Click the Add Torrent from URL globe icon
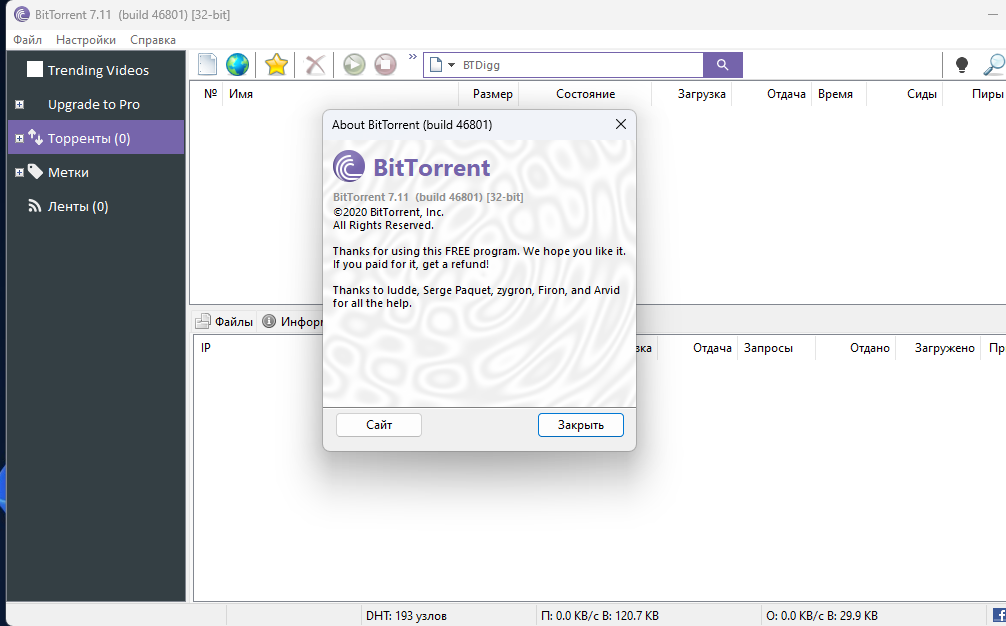 (237, 65)
